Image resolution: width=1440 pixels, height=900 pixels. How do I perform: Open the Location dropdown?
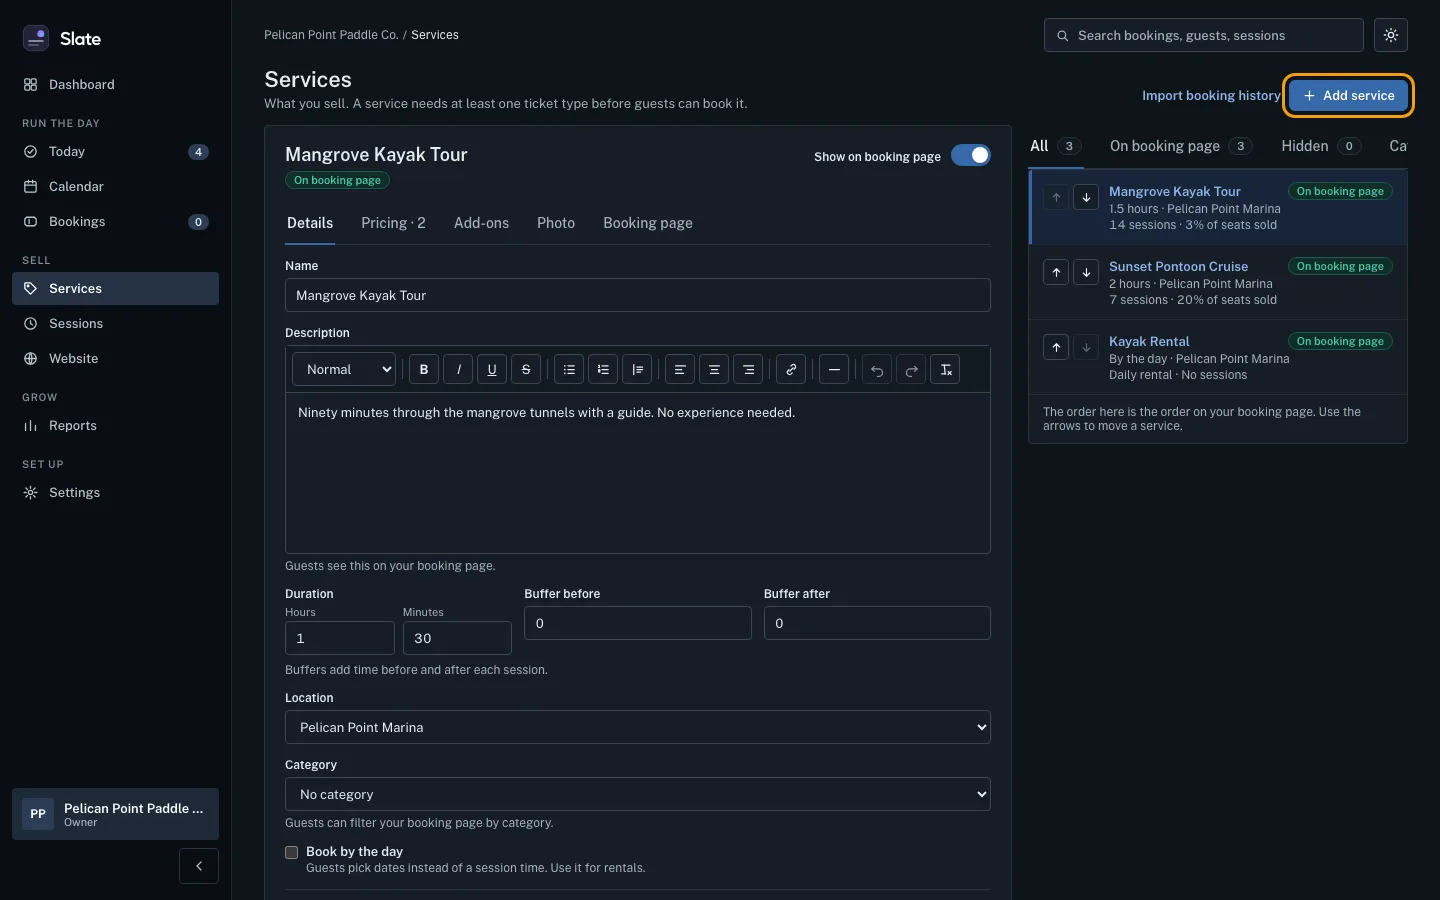pos(638,727)
